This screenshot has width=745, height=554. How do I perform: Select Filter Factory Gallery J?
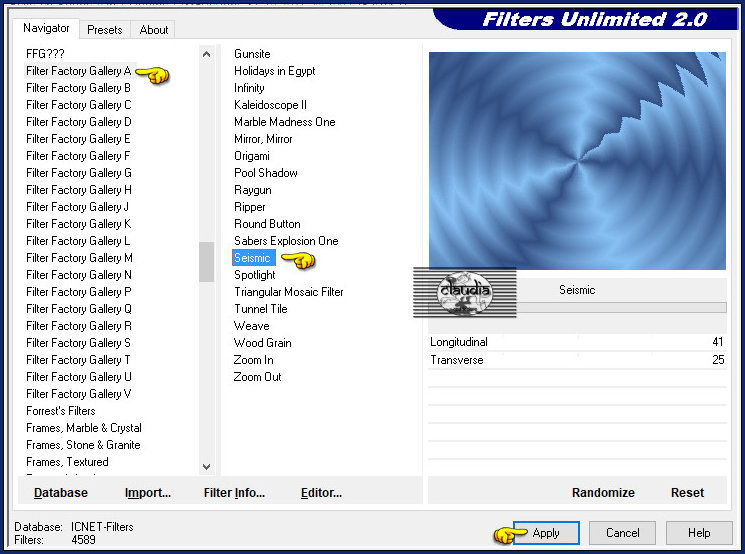pos(77,207)
